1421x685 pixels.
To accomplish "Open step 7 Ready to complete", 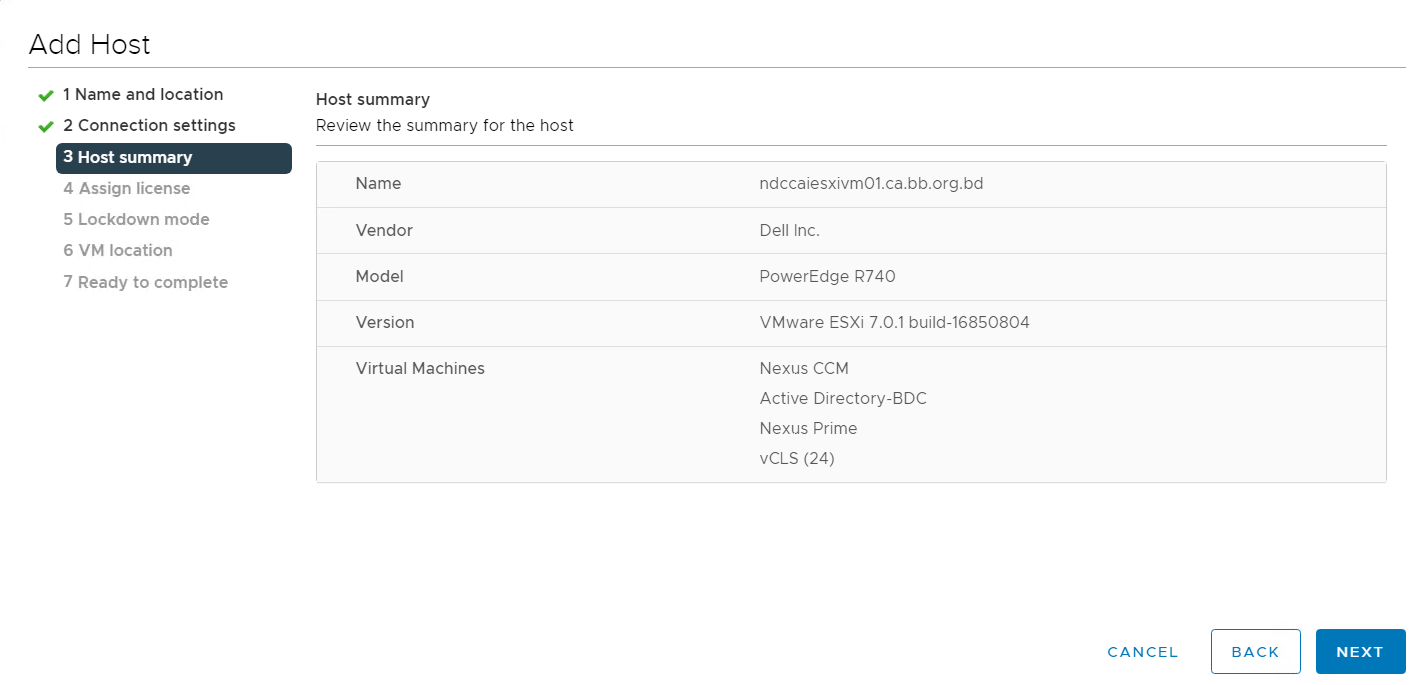I will (145, 283).
